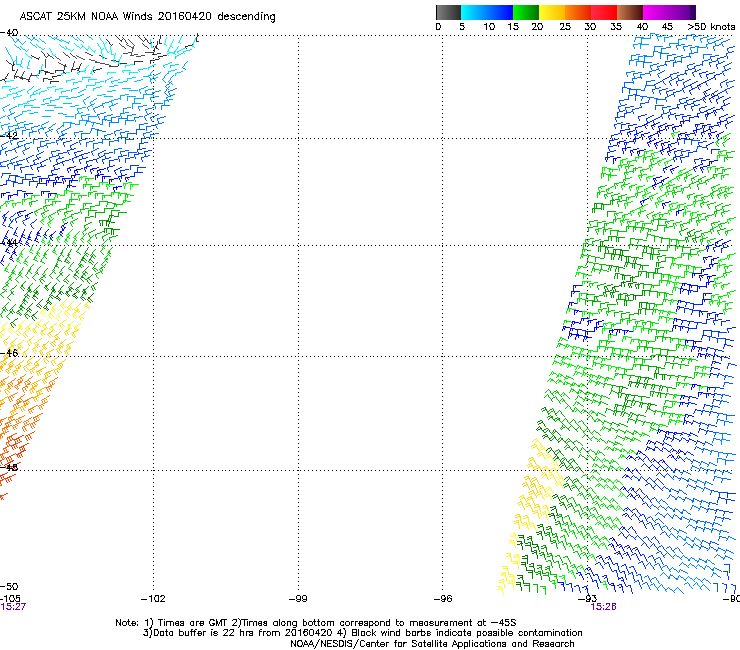Screen dimensions: 740x650
Task: Click the 15:26 pass time label
Action: click(604, 607)
